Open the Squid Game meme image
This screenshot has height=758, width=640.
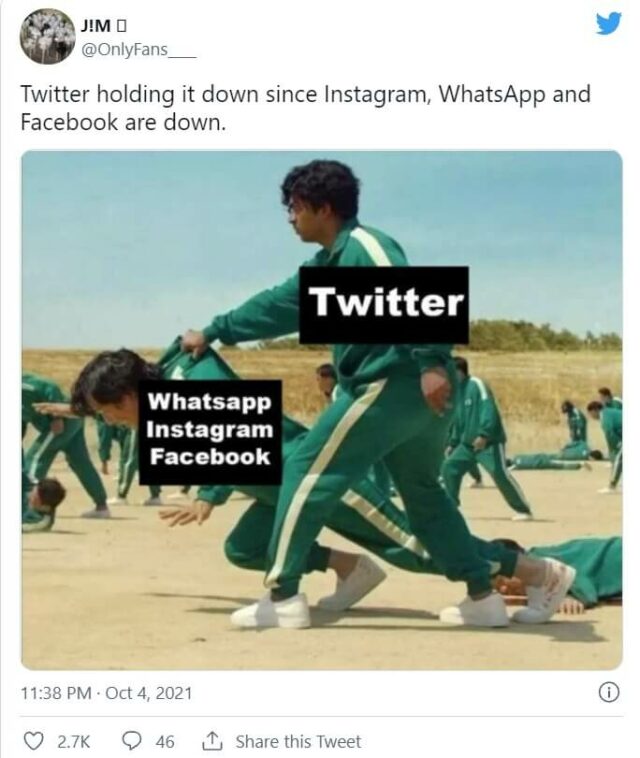[322, 410]
